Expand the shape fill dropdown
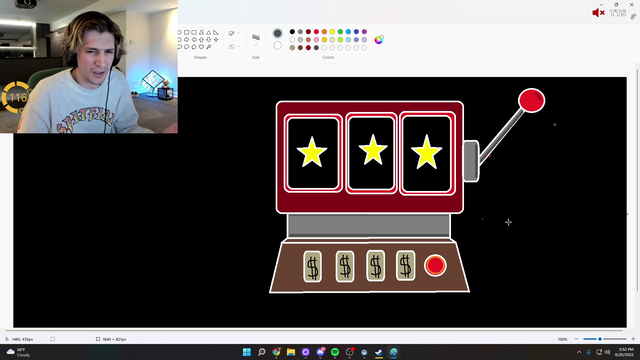640x360 pixels. pos(238,47)
